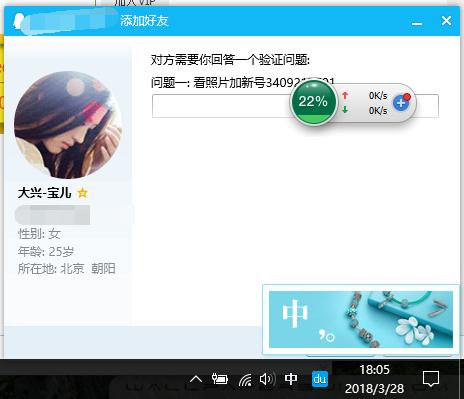Click the yellow star icon beside 大兴-宝儿

(82, 193)
